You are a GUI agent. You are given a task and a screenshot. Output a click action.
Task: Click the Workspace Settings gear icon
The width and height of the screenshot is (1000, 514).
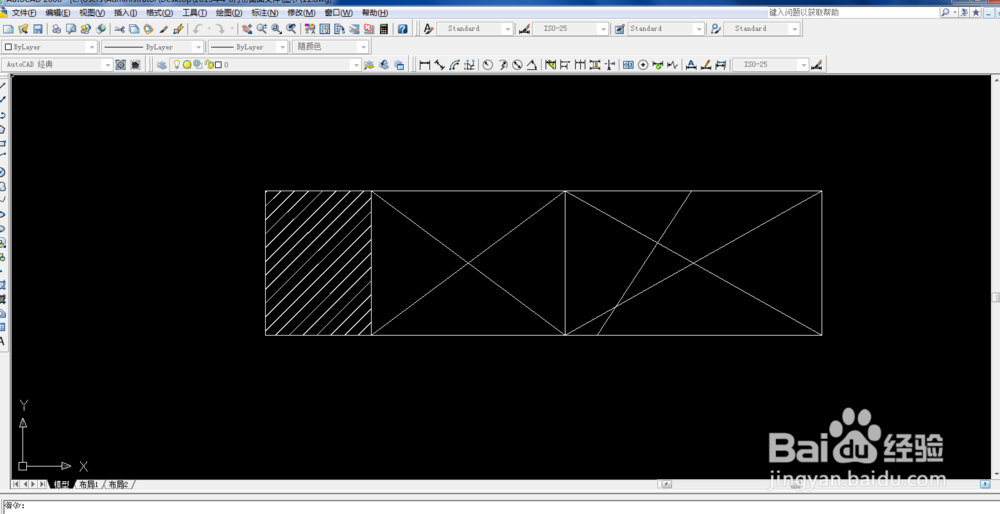(x=121, y=64)
